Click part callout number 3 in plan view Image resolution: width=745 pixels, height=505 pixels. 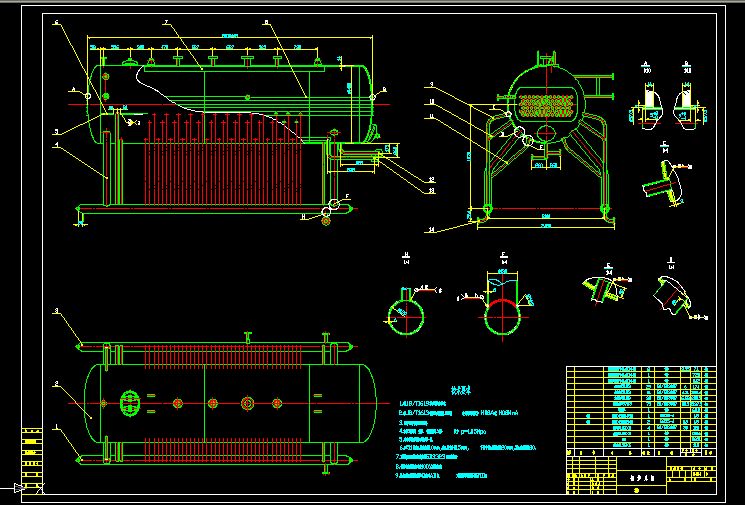pyautogui.click(x=58, y=313)
